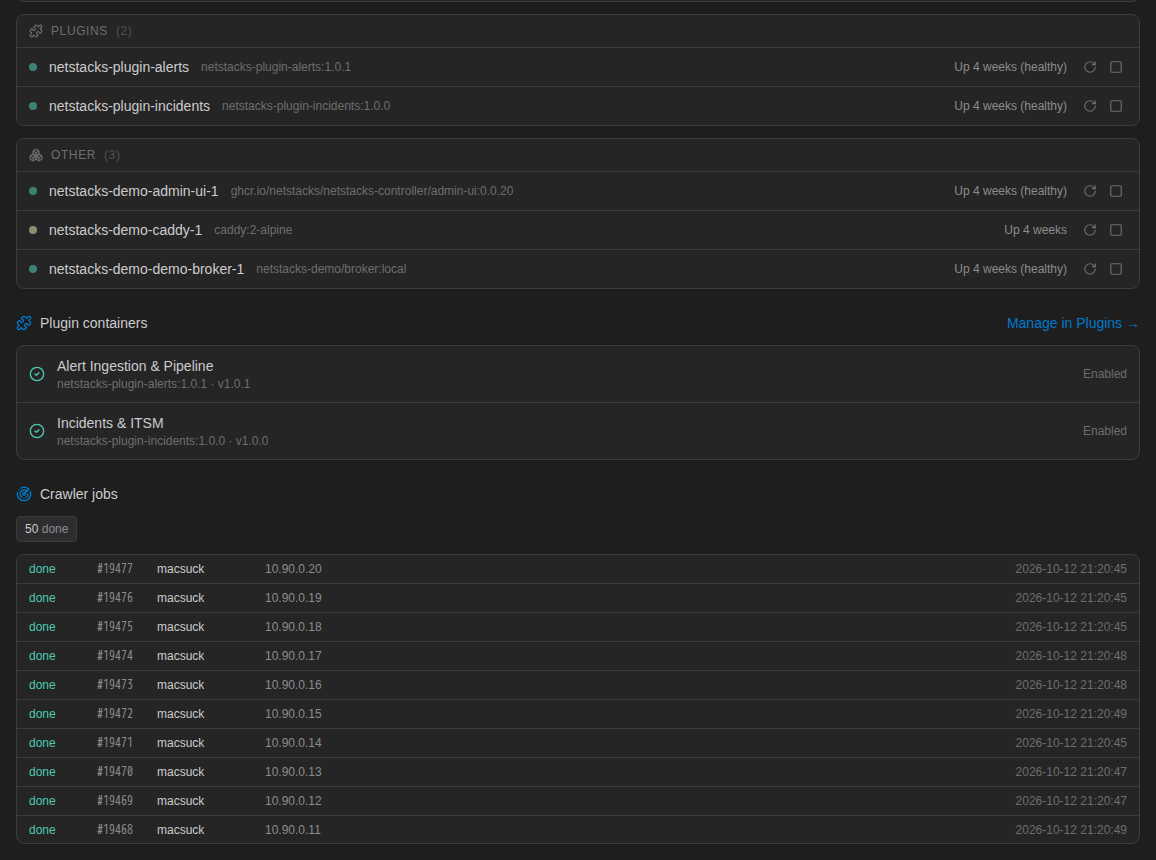Click the Plugin containers puzzle icon
This screenshot has height=860, width=1156.
[x=24, y=323]
